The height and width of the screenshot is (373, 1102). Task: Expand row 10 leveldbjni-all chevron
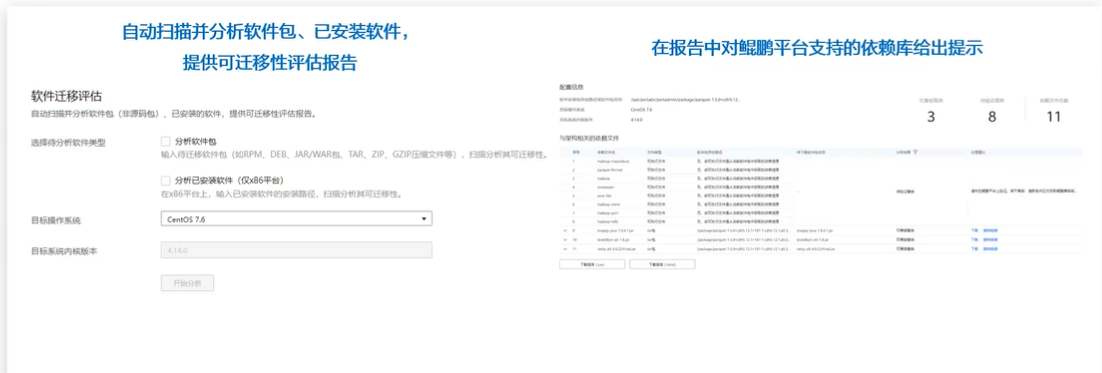click(x=565, y=240)
